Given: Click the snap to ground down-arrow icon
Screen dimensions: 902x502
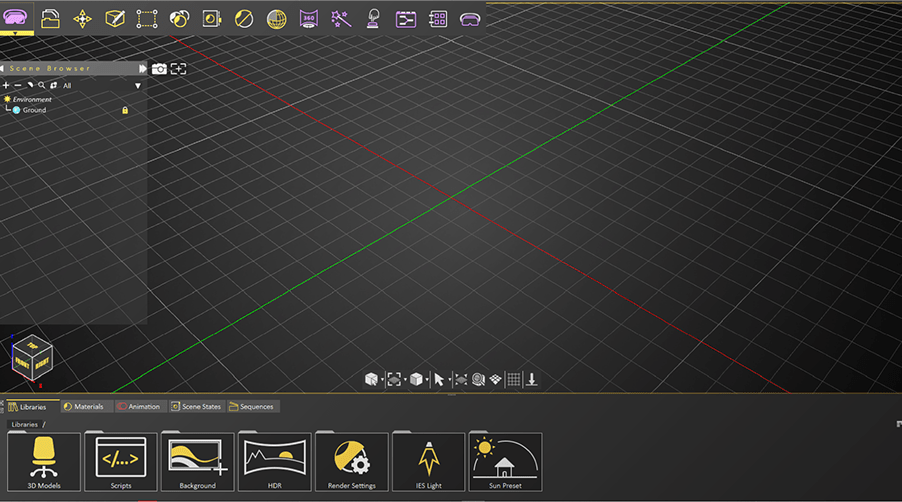Looking at the screenshot, I should click(x=532, y=380).
